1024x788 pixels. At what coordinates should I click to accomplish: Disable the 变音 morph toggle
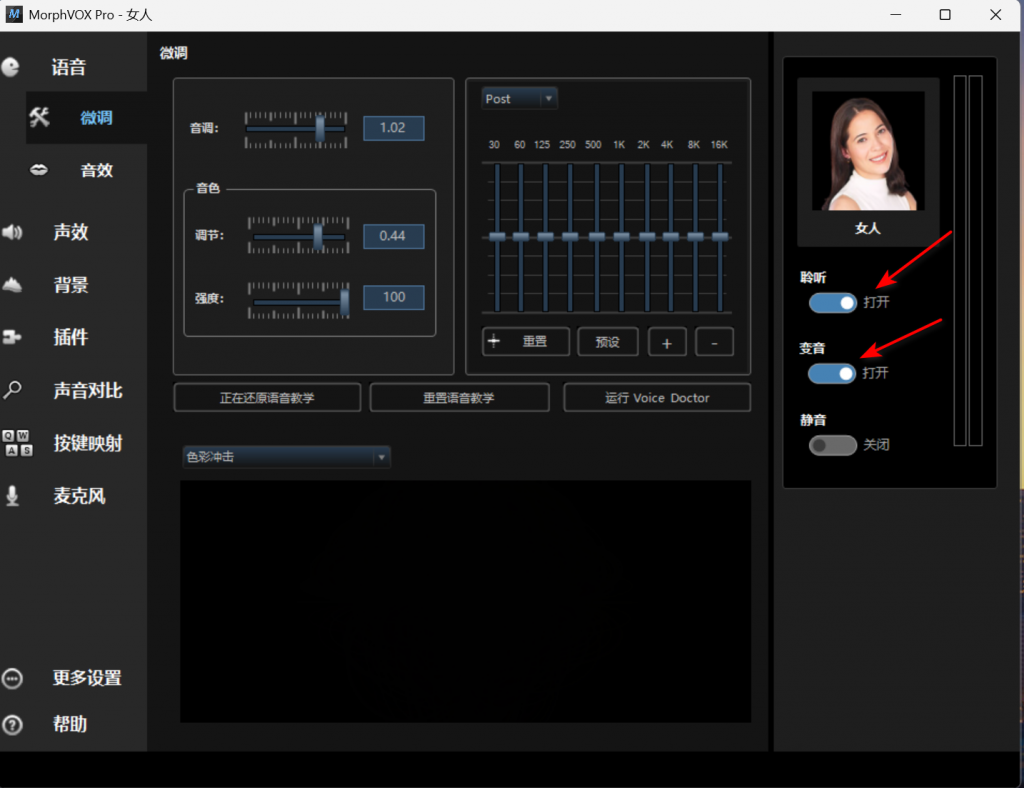[832, 373]
